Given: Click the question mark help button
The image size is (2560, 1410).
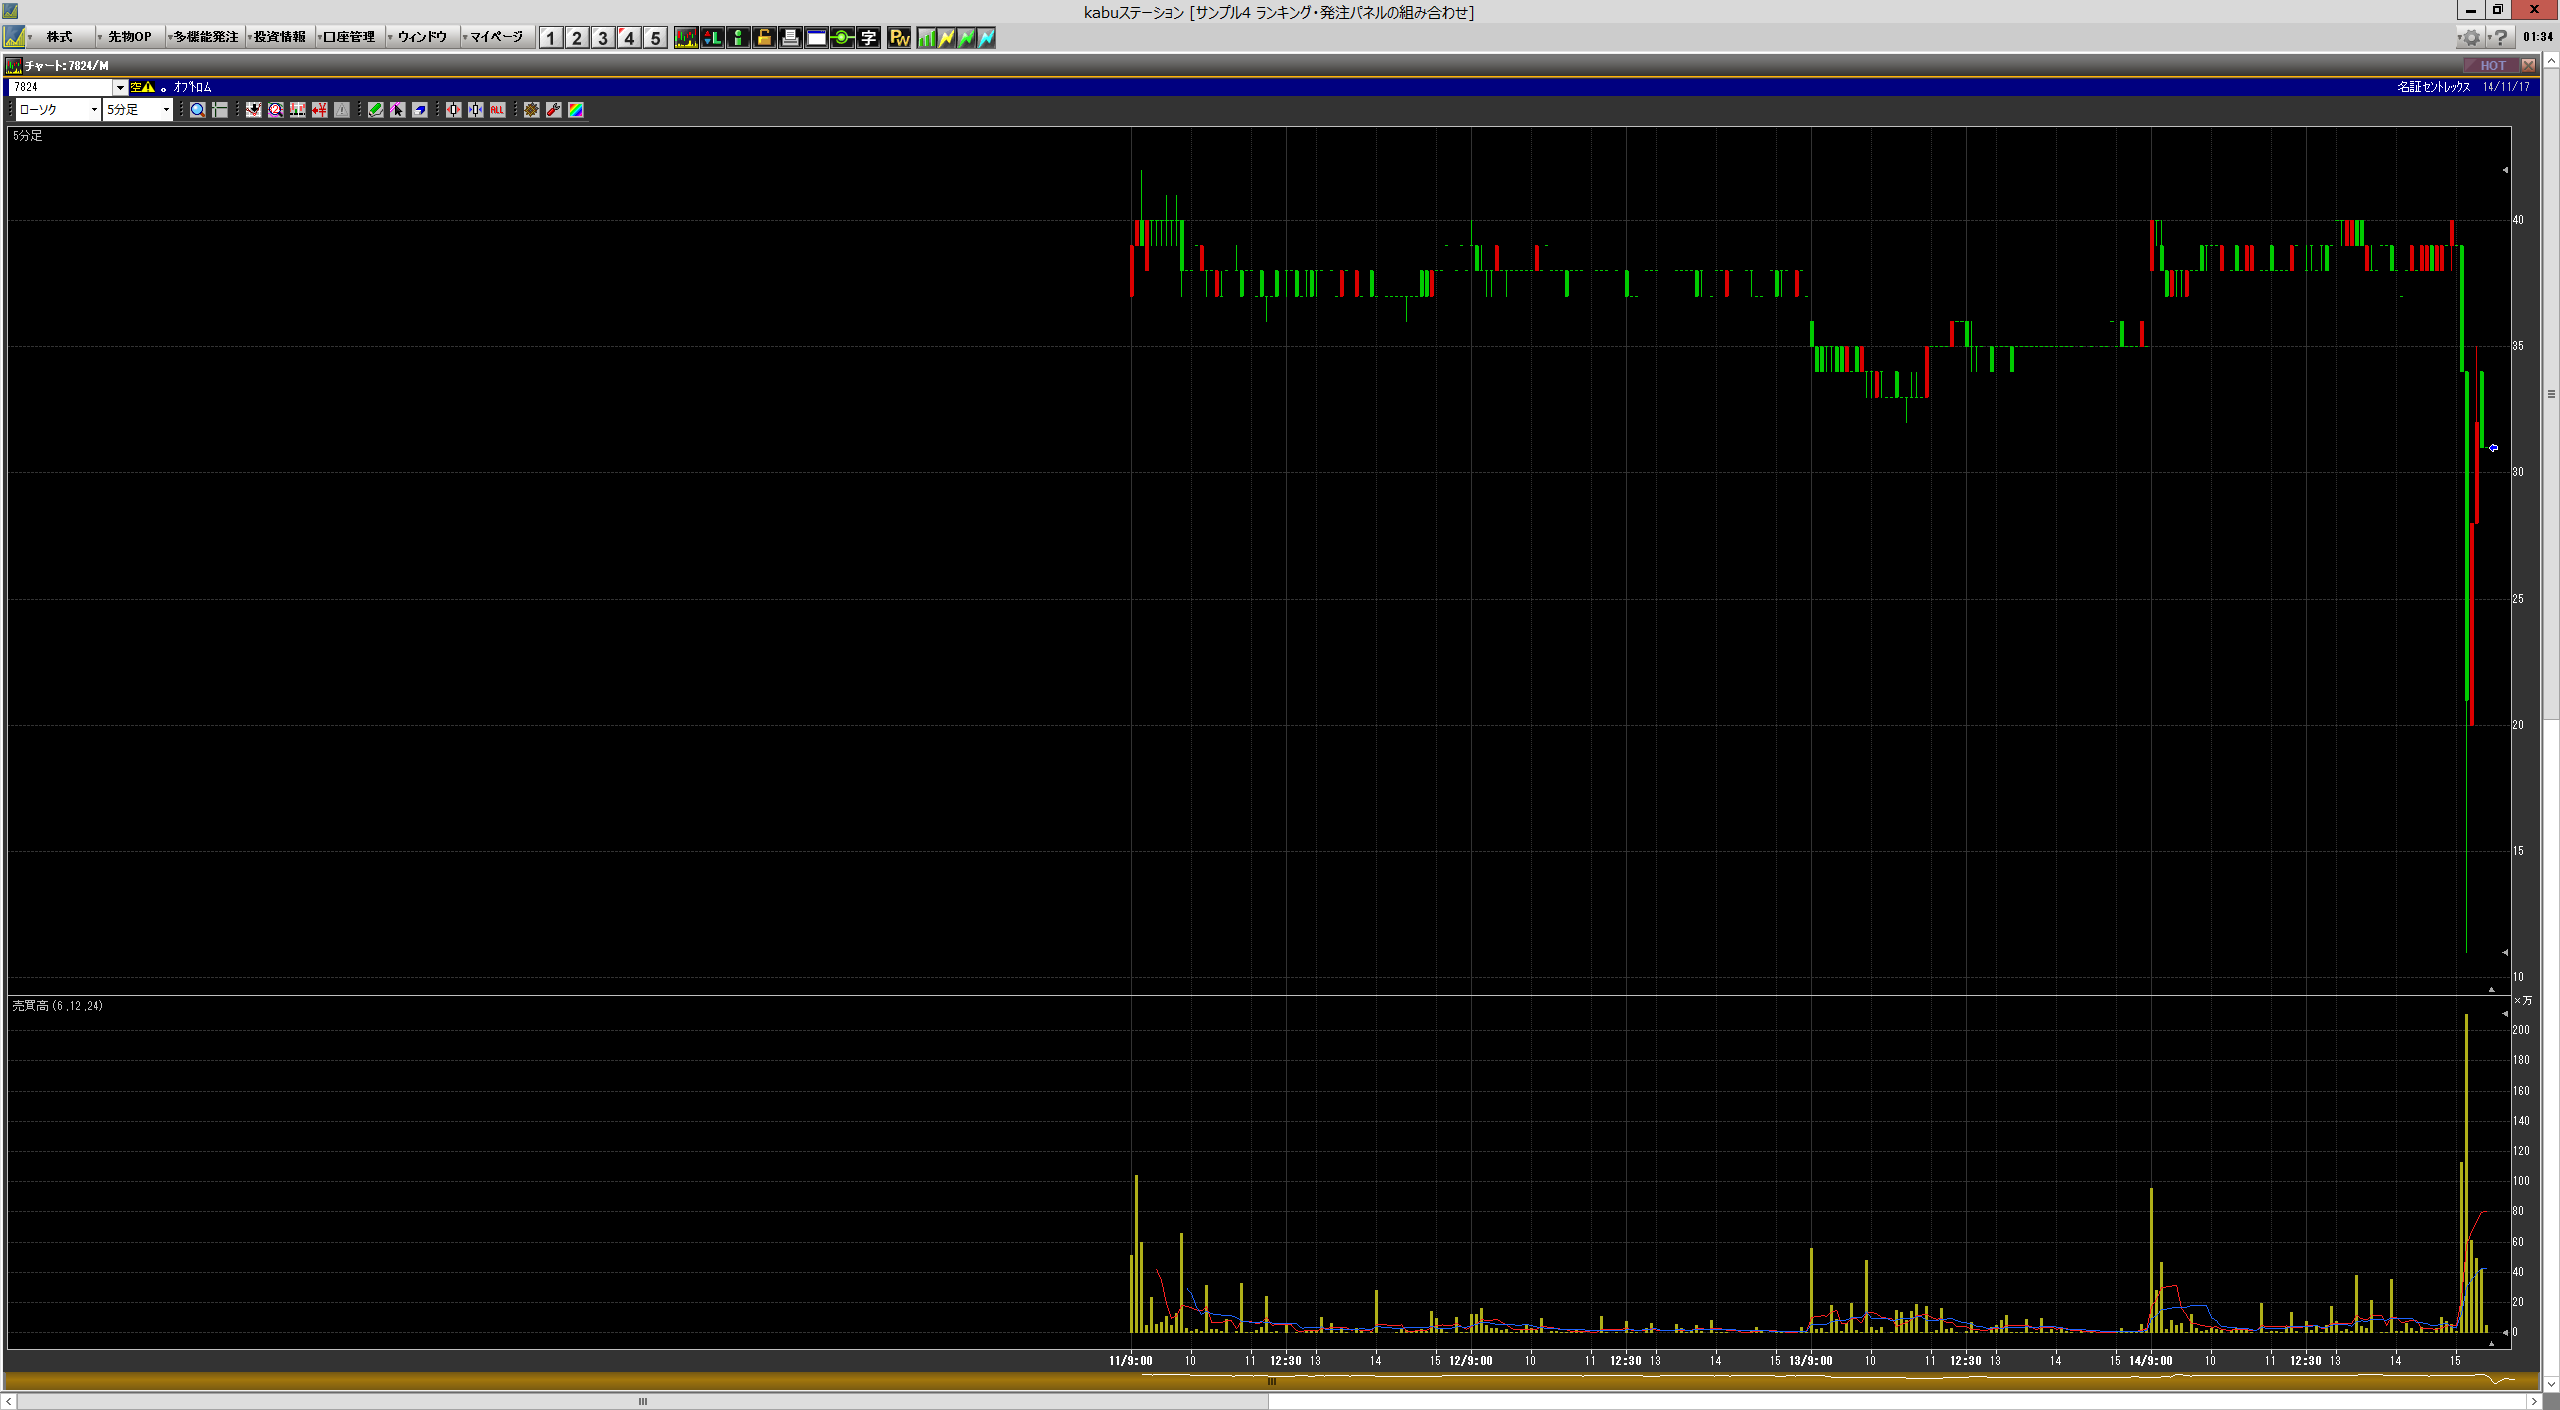Looking at the screenshot, I should click(x=2500, y=38).
